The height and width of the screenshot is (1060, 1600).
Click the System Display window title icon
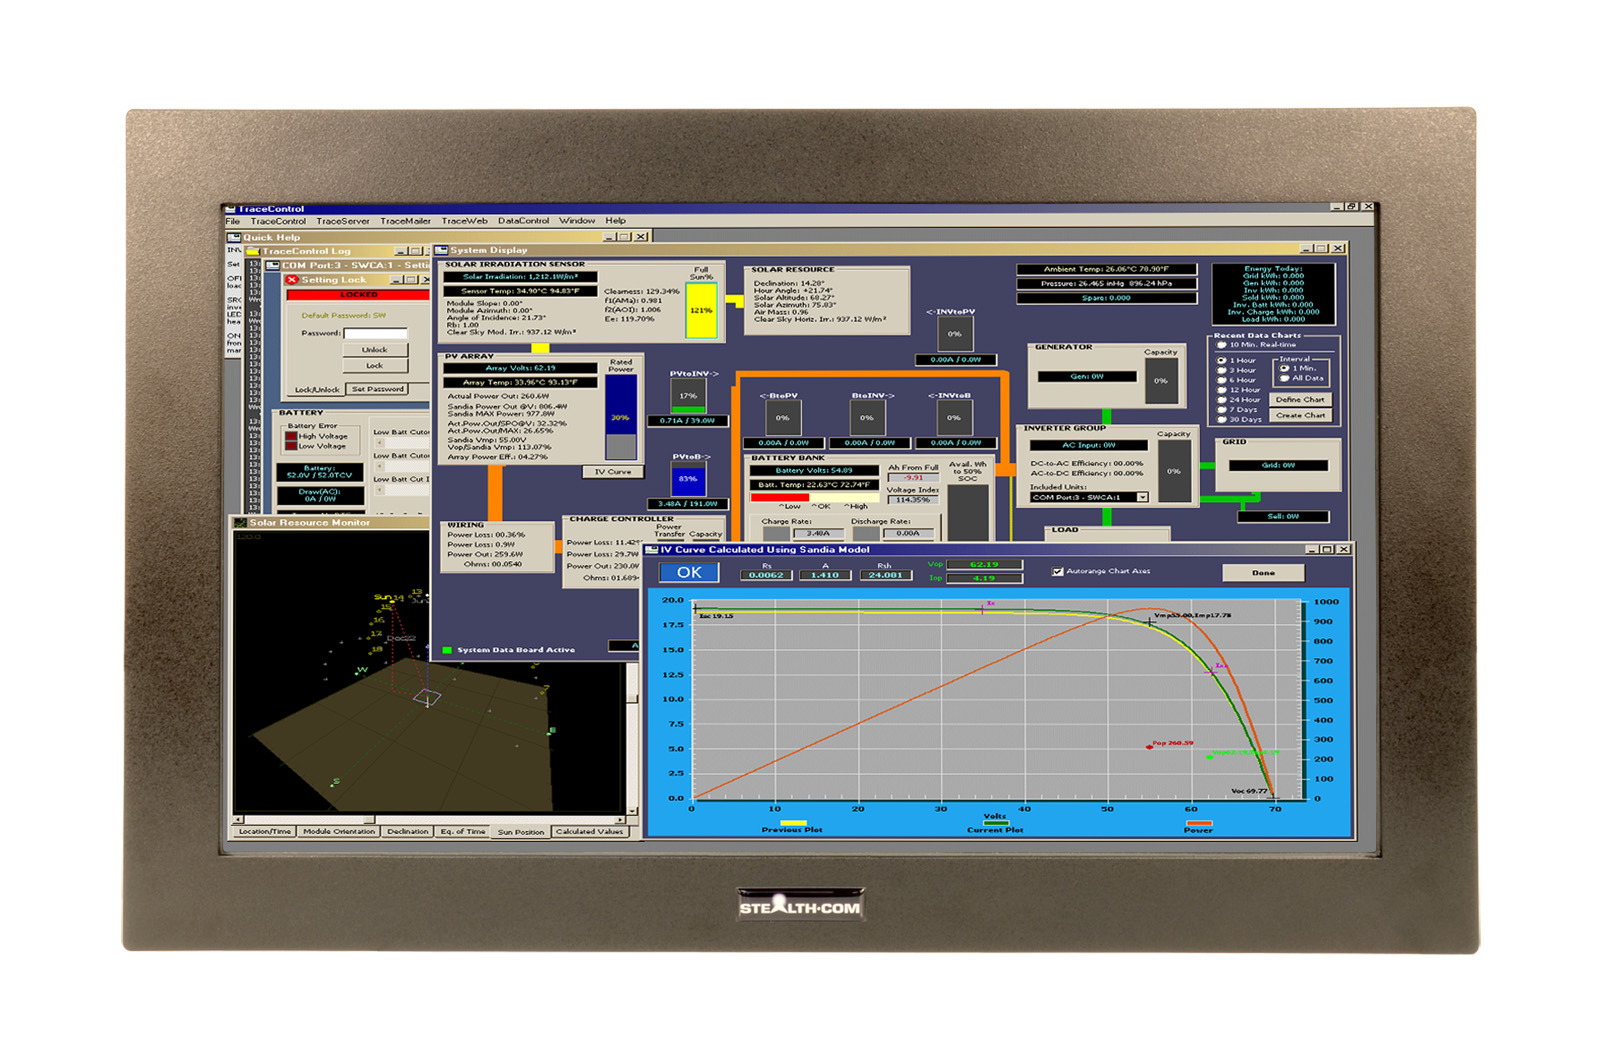(x=440, y=250)
